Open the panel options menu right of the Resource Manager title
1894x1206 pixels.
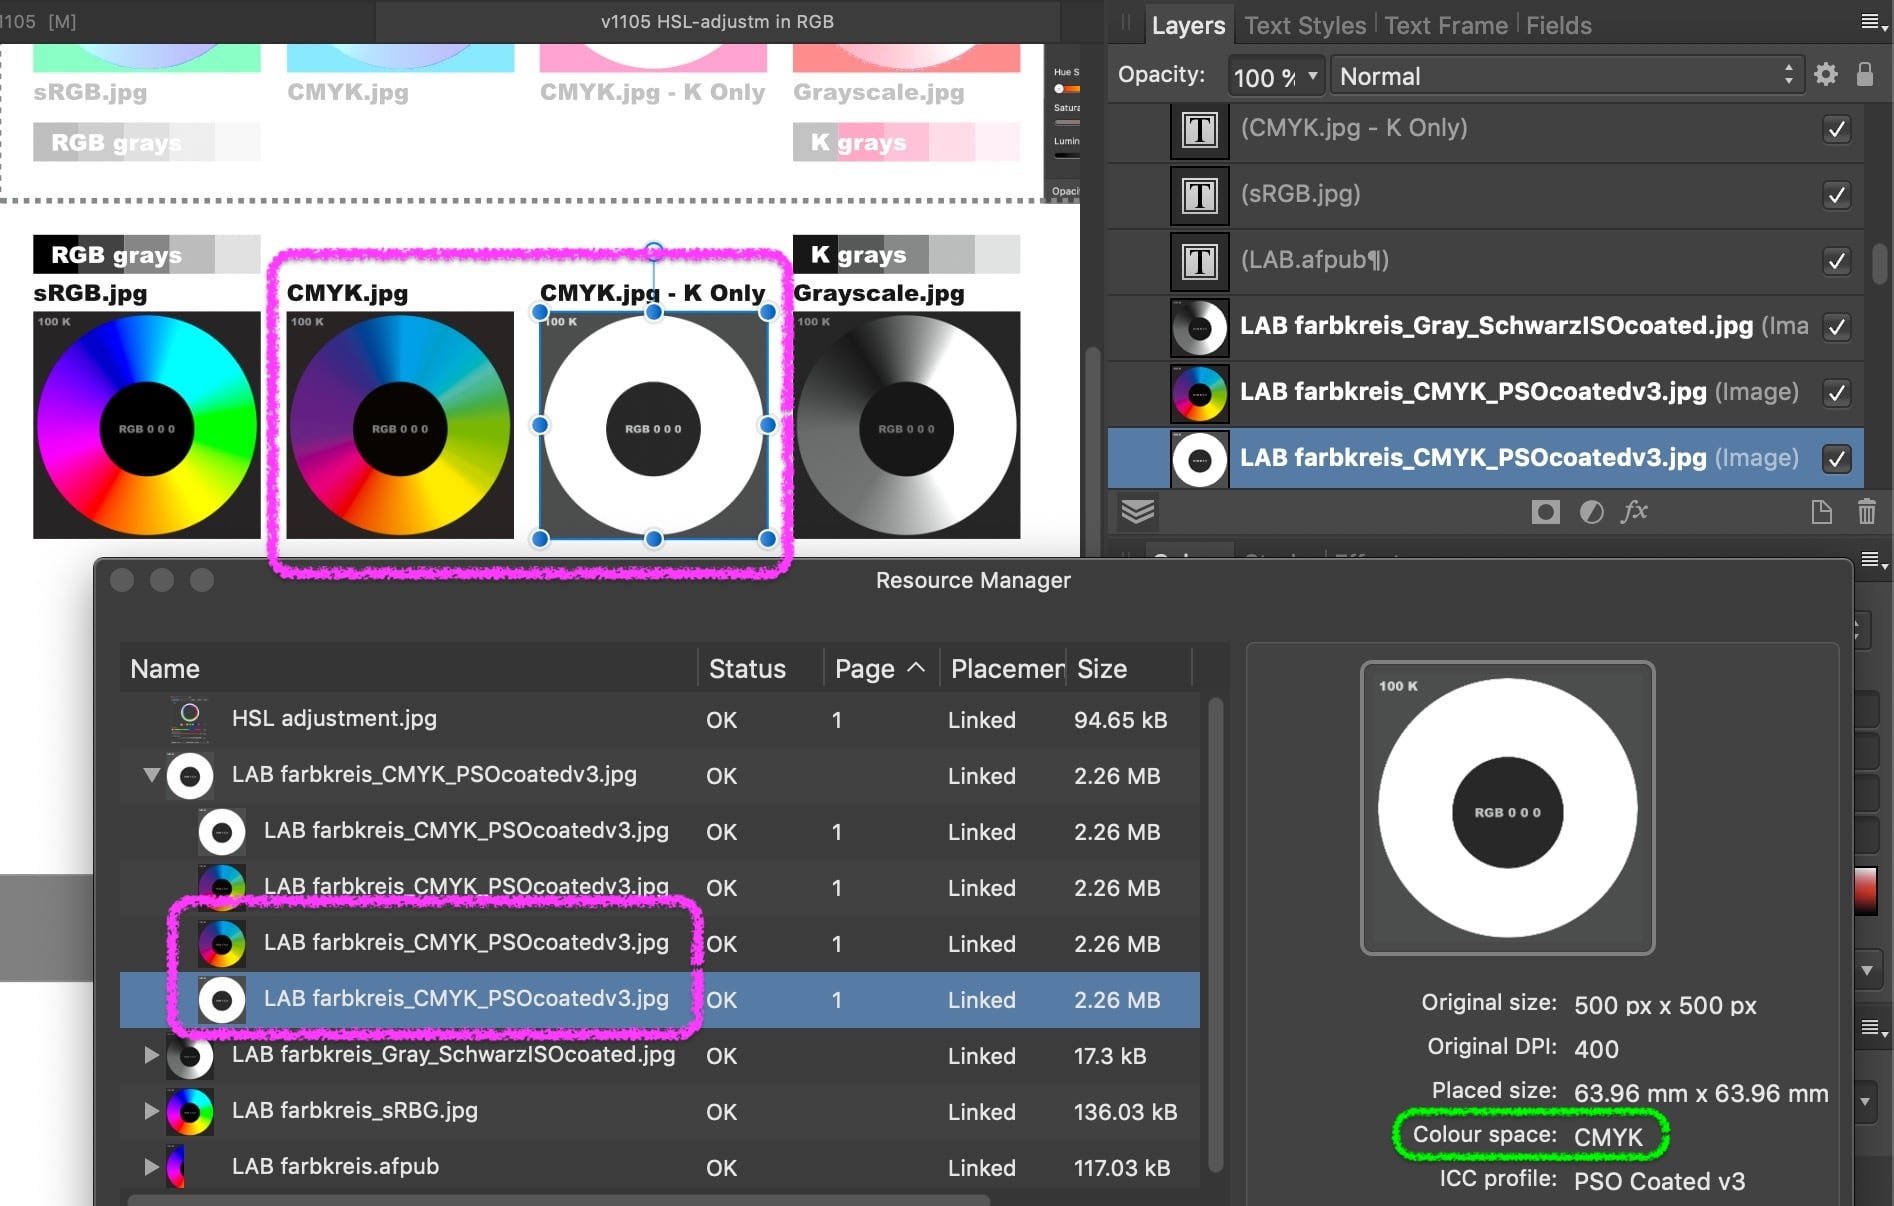[1873, 560]
